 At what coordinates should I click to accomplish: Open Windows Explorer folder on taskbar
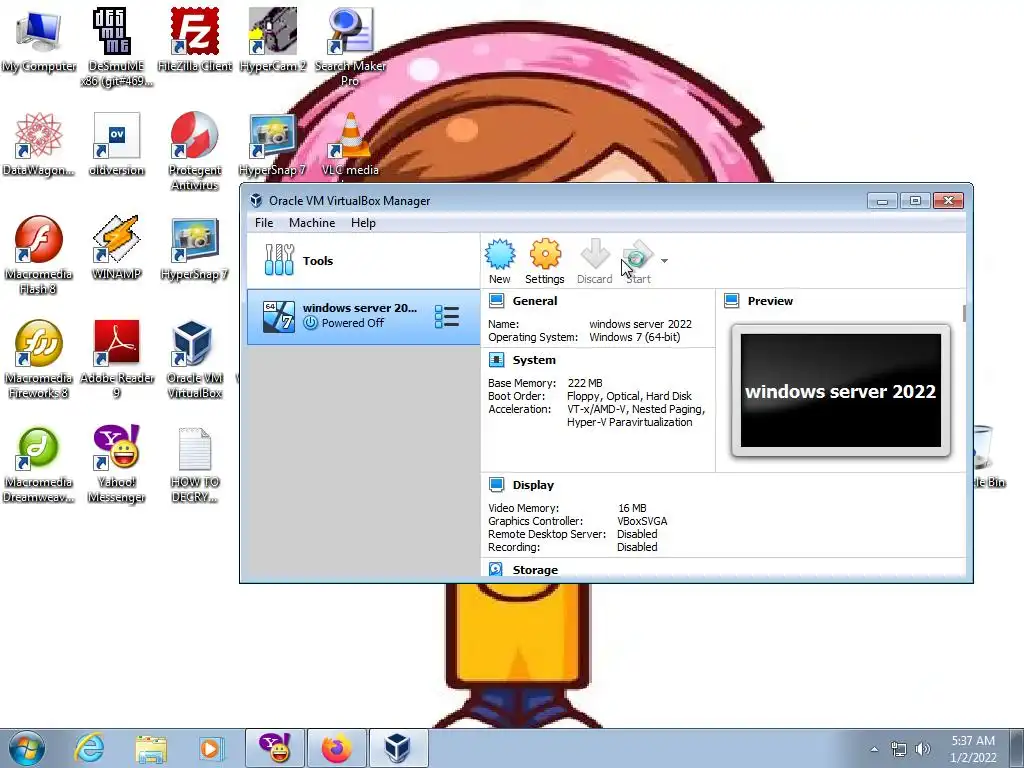coord(151,748)
